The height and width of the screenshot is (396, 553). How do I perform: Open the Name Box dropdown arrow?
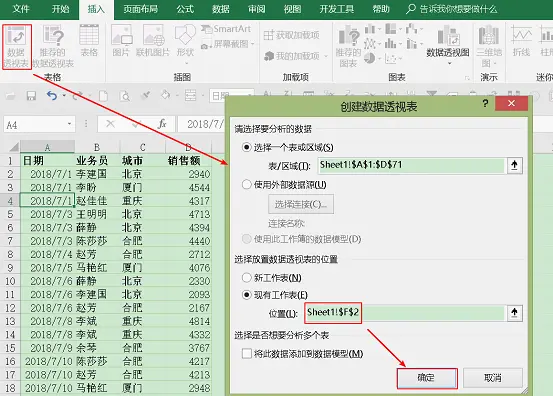click(x=69, y=124)
